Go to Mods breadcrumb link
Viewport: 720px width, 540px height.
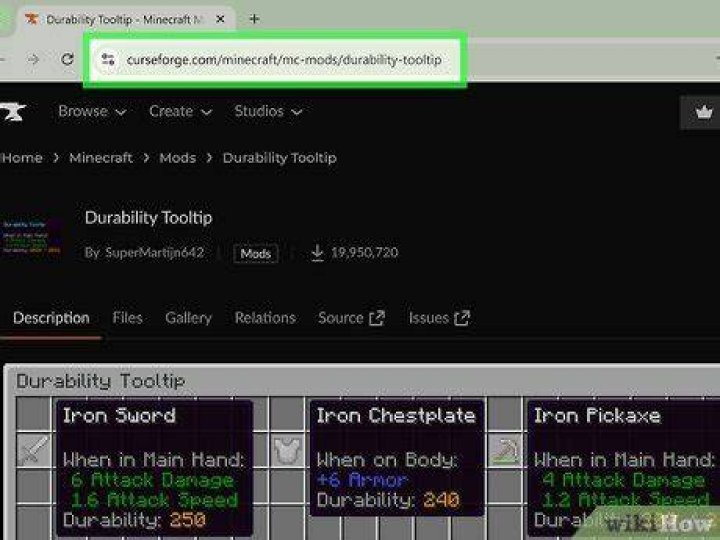point(178,158)
